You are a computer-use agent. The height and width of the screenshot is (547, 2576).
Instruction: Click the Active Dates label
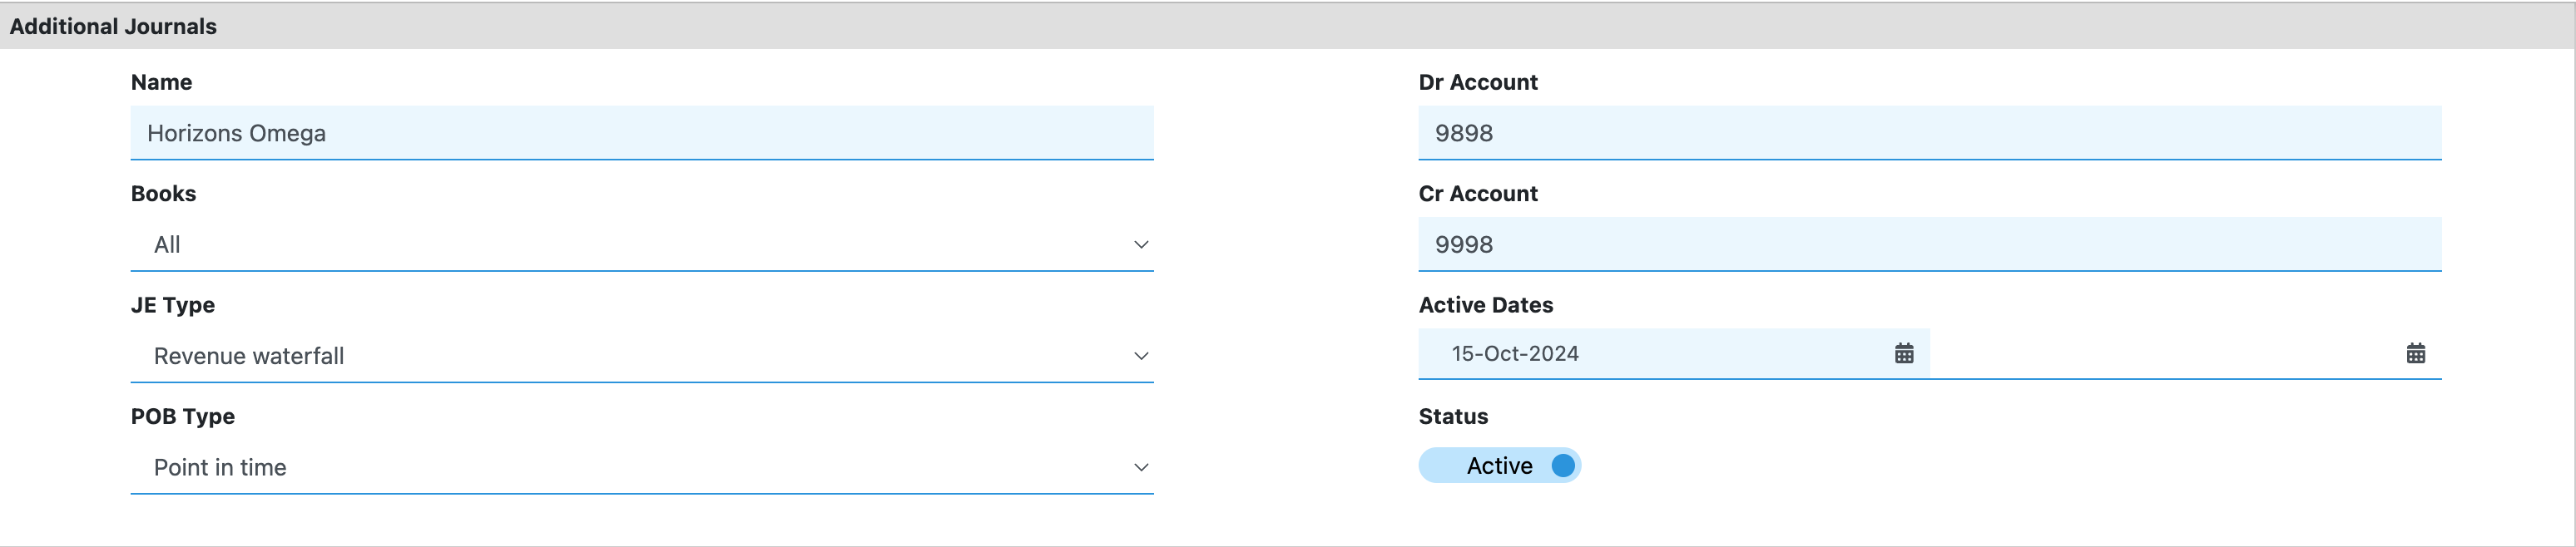1486,305
